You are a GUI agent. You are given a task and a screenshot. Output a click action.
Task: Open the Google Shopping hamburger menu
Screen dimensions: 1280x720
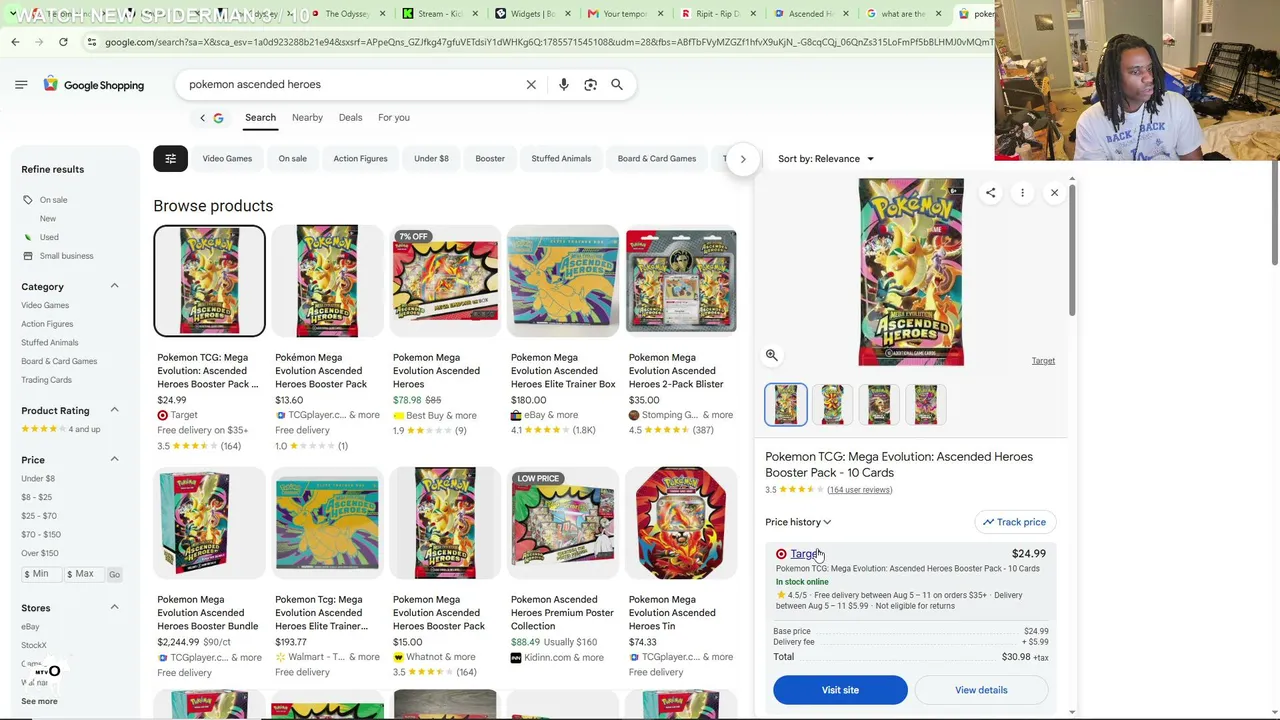[x=21, y=85]
